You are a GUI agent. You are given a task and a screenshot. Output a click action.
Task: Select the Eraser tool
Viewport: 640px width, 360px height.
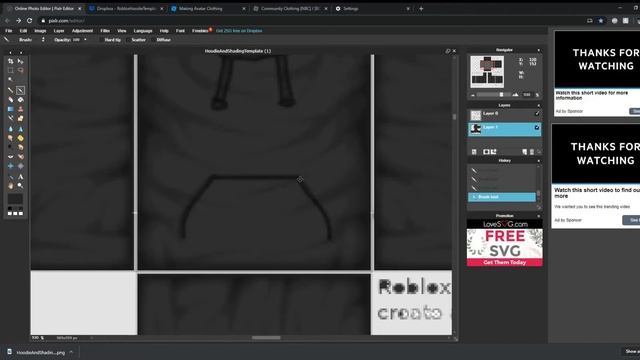(11, 100)
